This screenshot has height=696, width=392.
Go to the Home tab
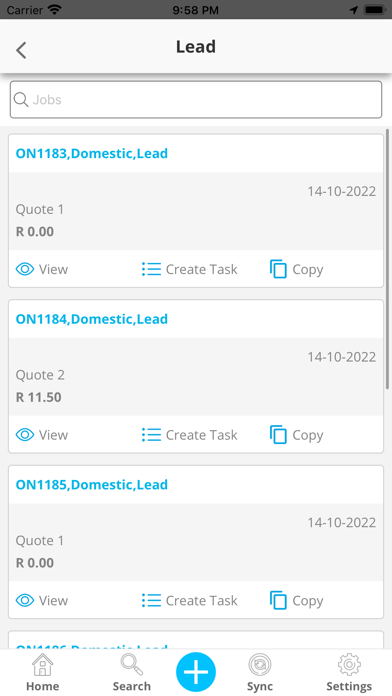[43, 672]
